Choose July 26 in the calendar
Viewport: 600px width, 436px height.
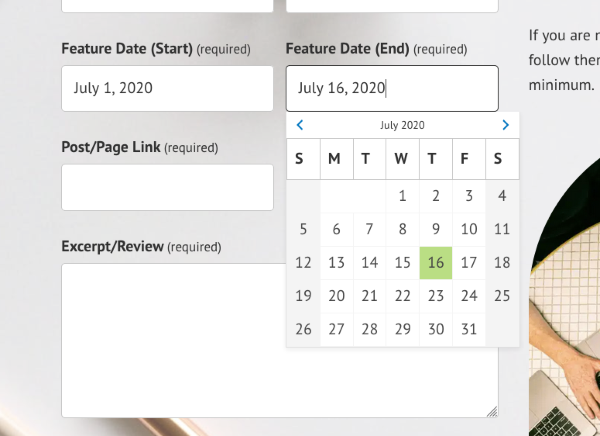point(303,329)
